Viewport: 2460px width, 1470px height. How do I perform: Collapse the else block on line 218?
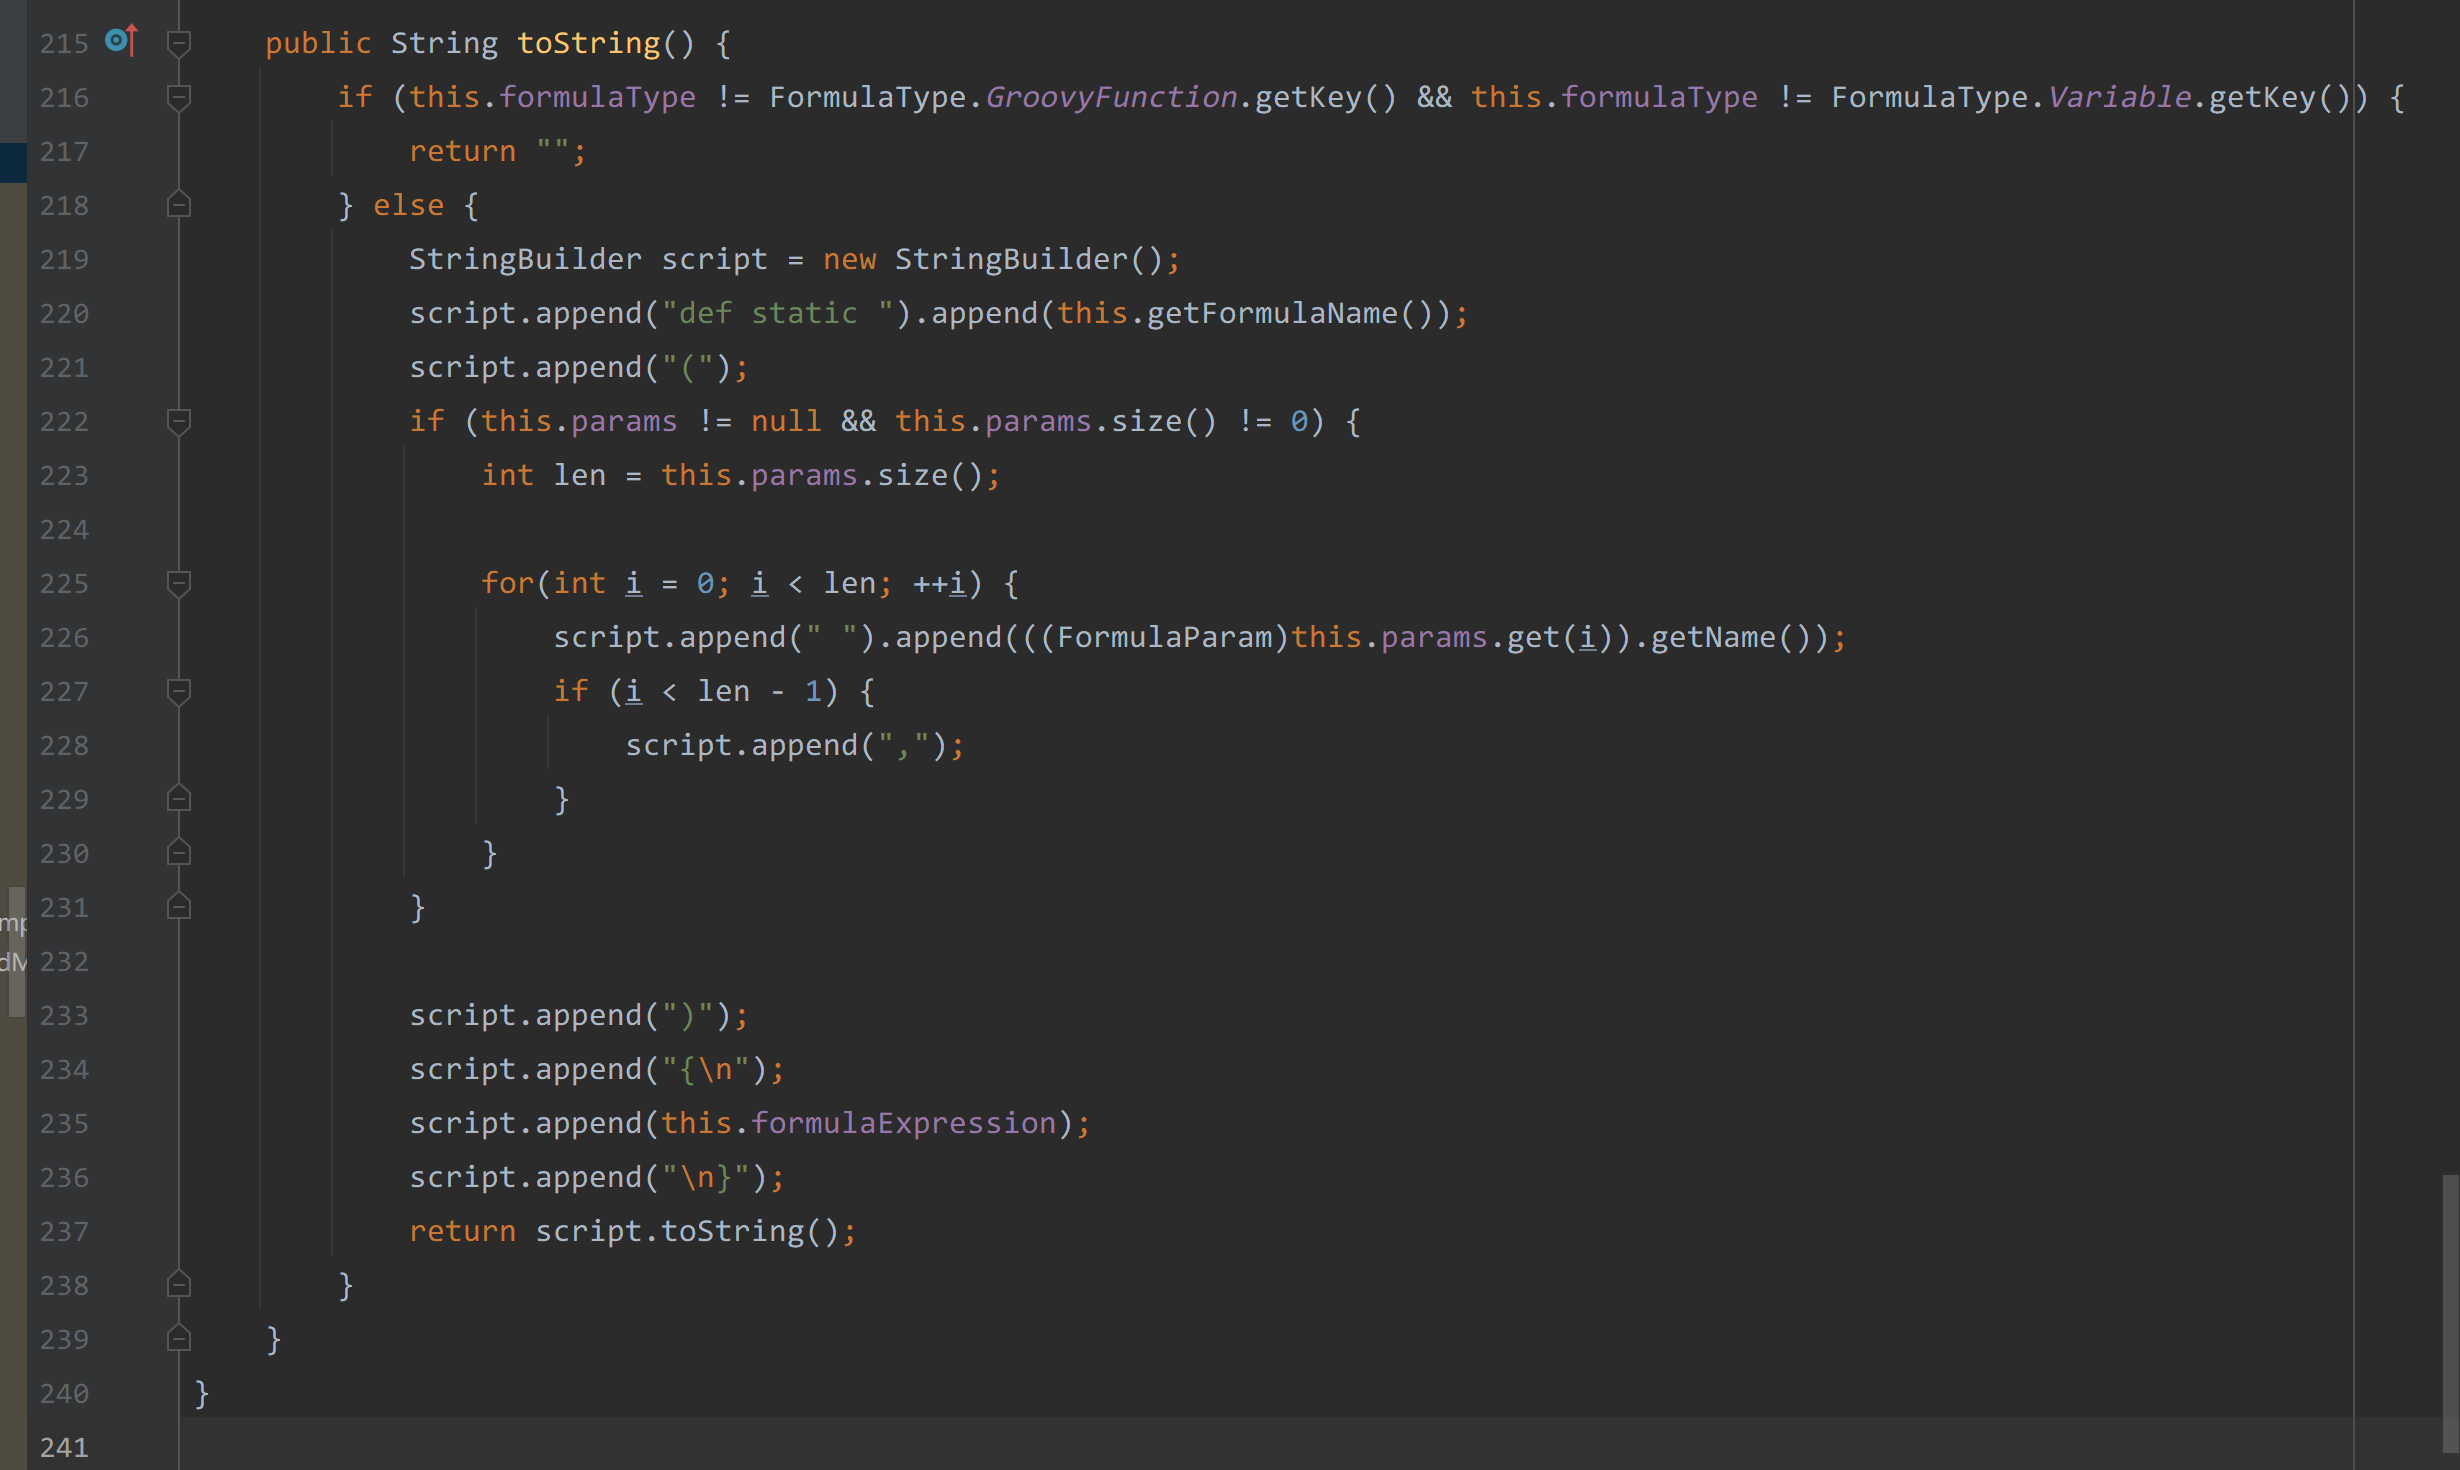click(x=179, y=205)
